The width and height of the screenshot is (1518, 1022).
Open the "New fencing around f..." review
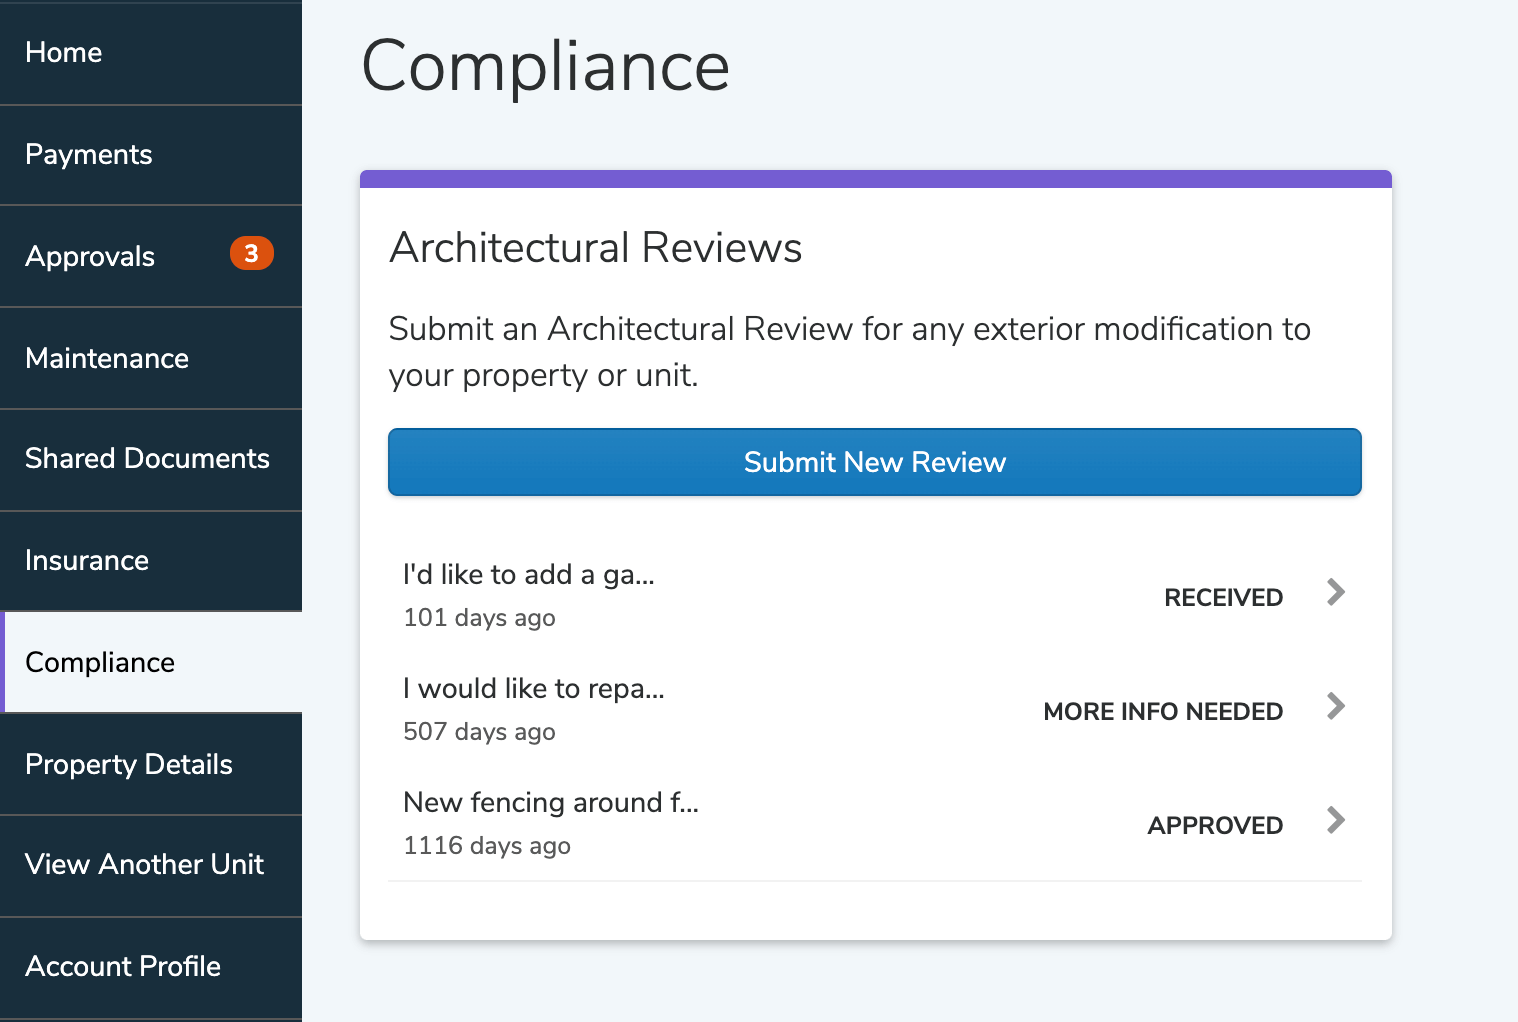tap(551, 803)
